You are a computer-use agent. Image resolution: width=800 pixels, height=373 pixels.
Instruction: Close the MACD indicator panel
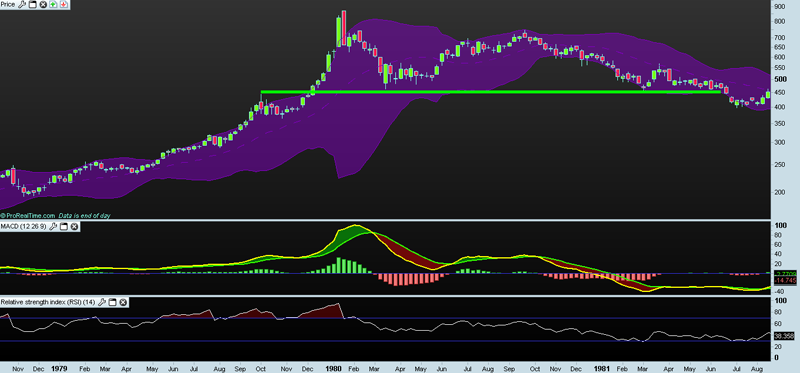pos(74,226)
